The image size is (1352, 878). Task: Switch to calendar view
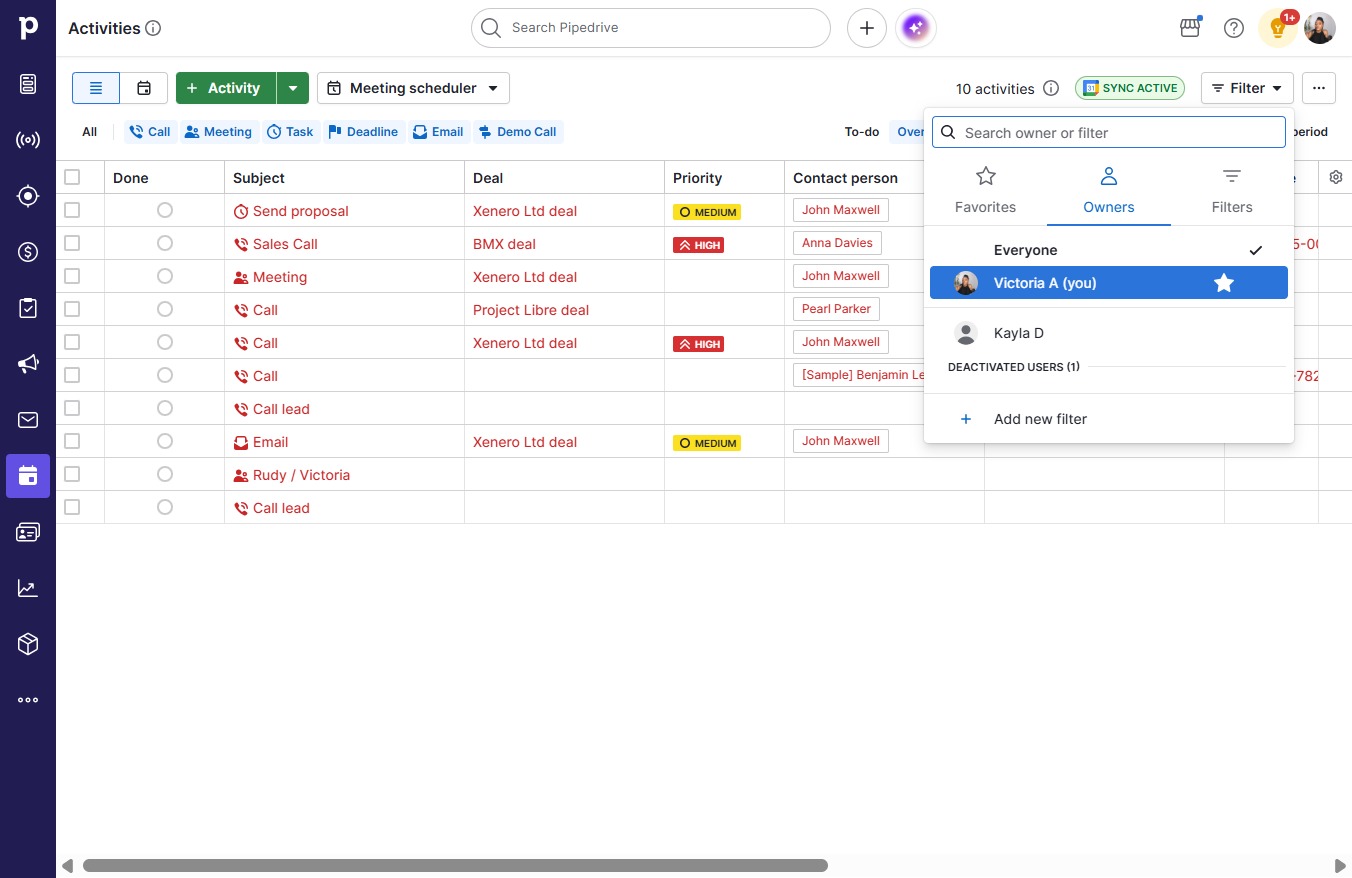(x=144, y=88)
